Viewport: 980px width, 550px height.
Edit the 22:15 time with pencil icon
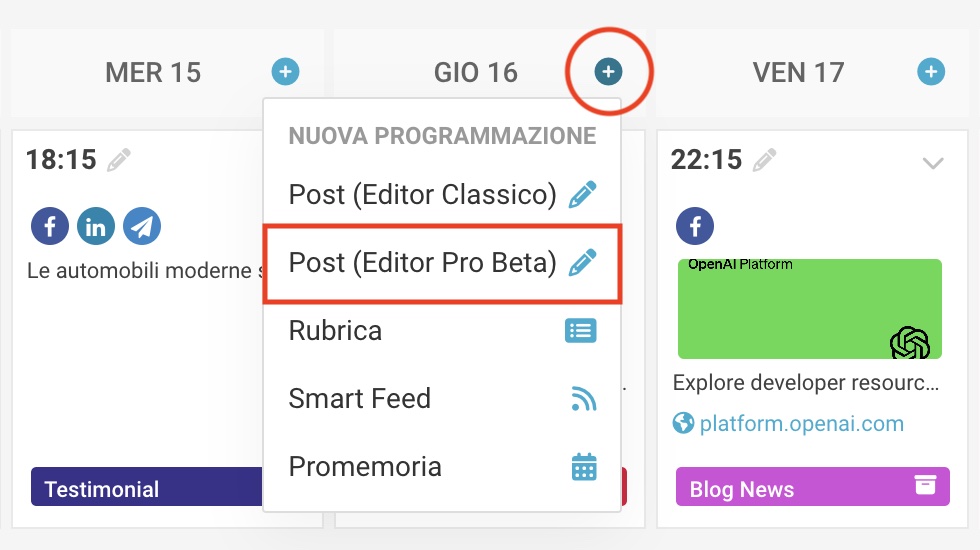pos(765,159)
